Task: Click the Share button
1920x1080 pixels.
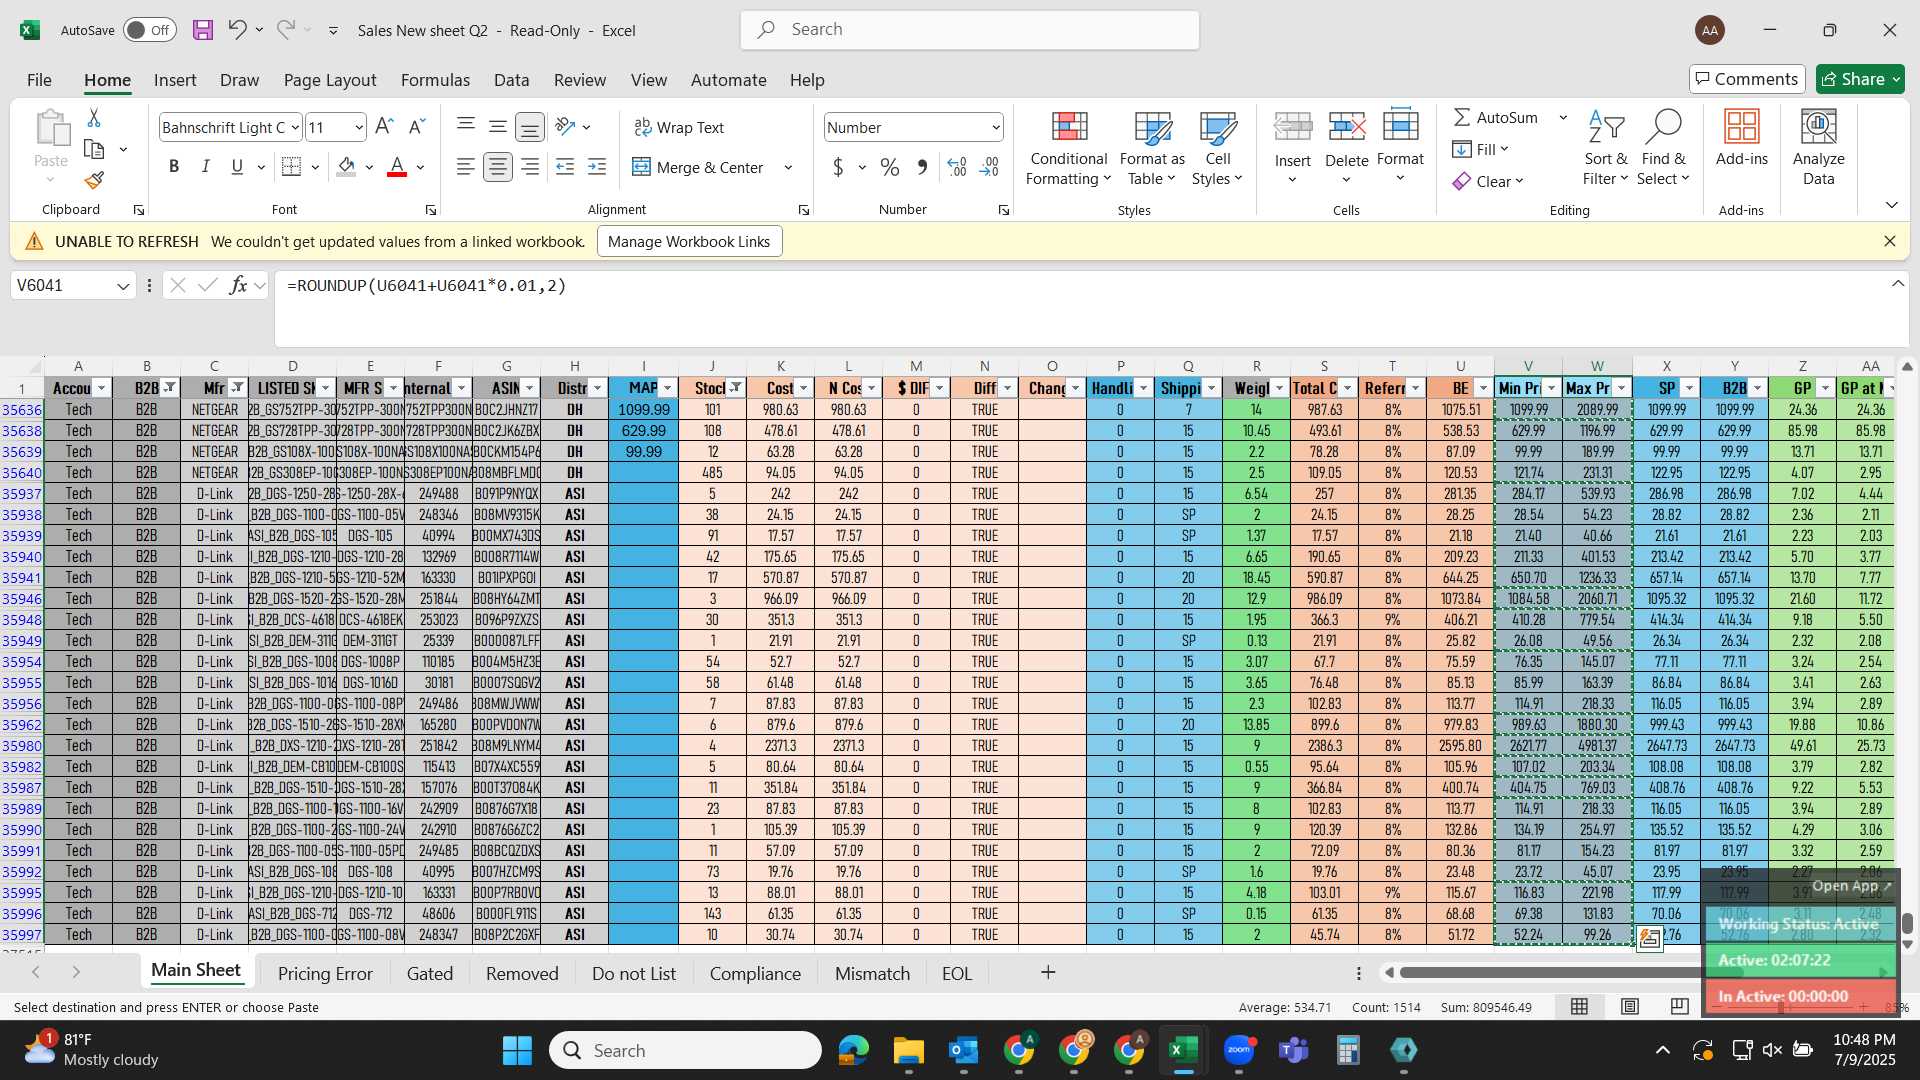Action: pyautogui.click(x=1860, y=79)
